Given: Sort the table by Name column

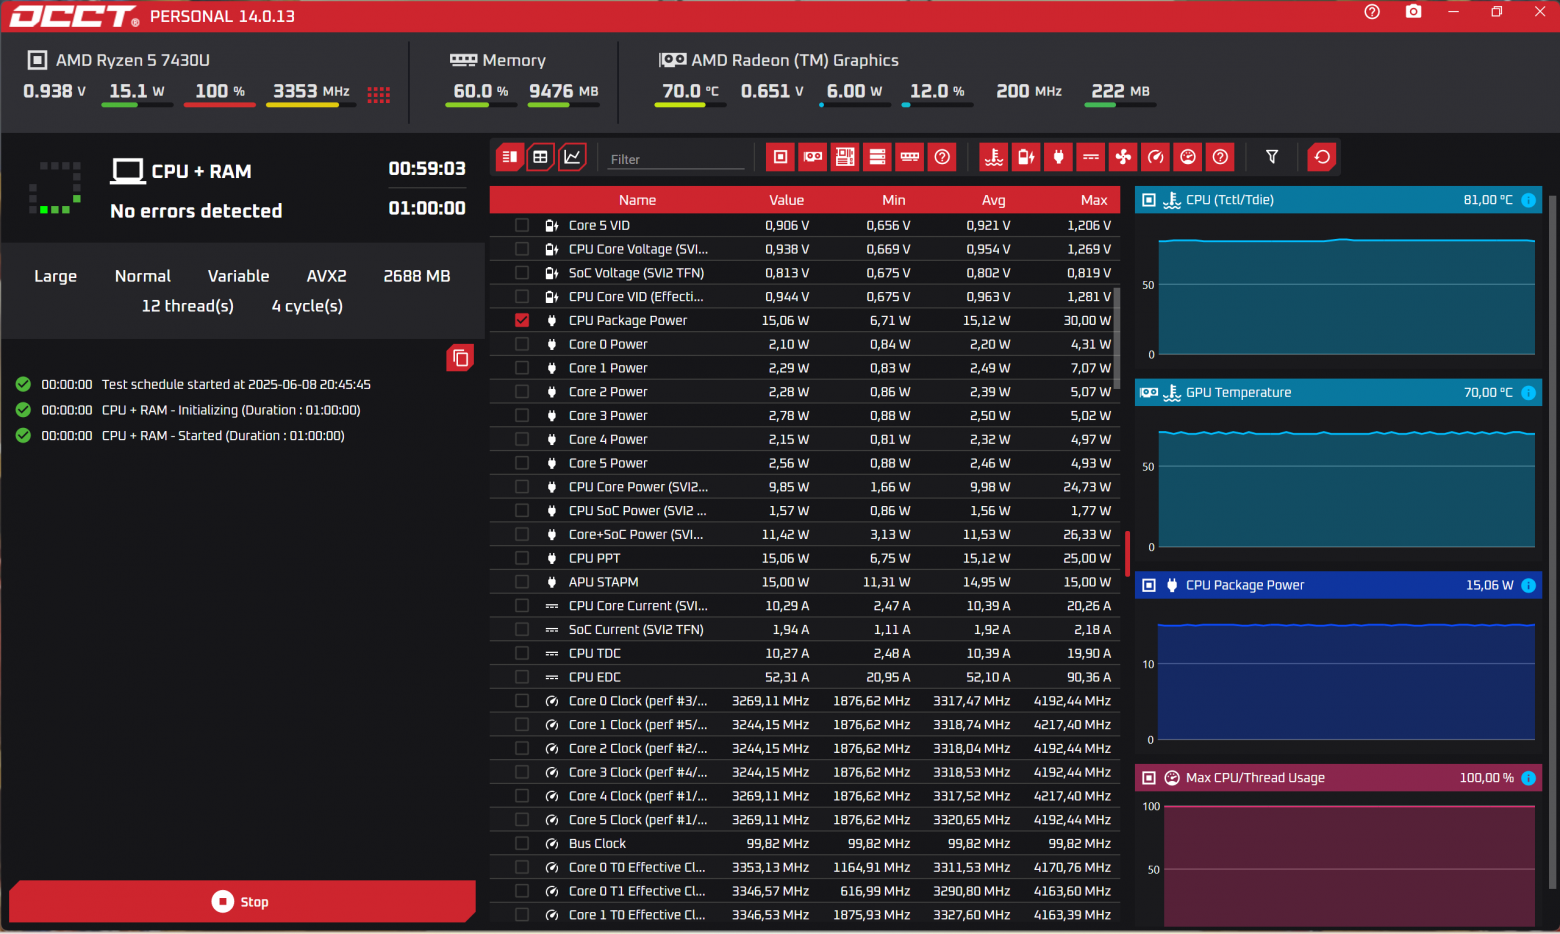Looking at the screenshot, I should (637, 200).
